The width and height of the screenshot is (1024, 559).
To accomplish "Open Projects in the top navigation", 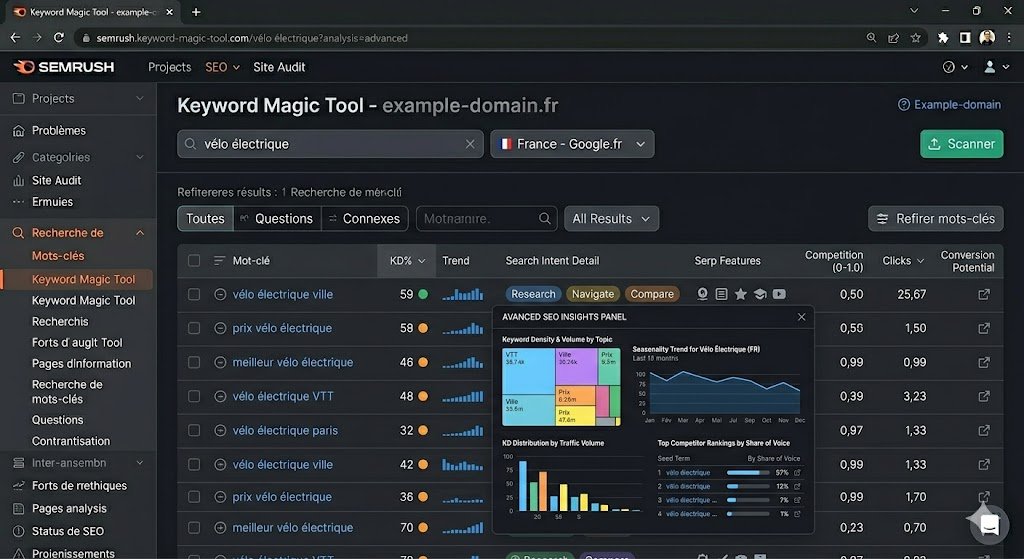I will click(x=170, y=67).
